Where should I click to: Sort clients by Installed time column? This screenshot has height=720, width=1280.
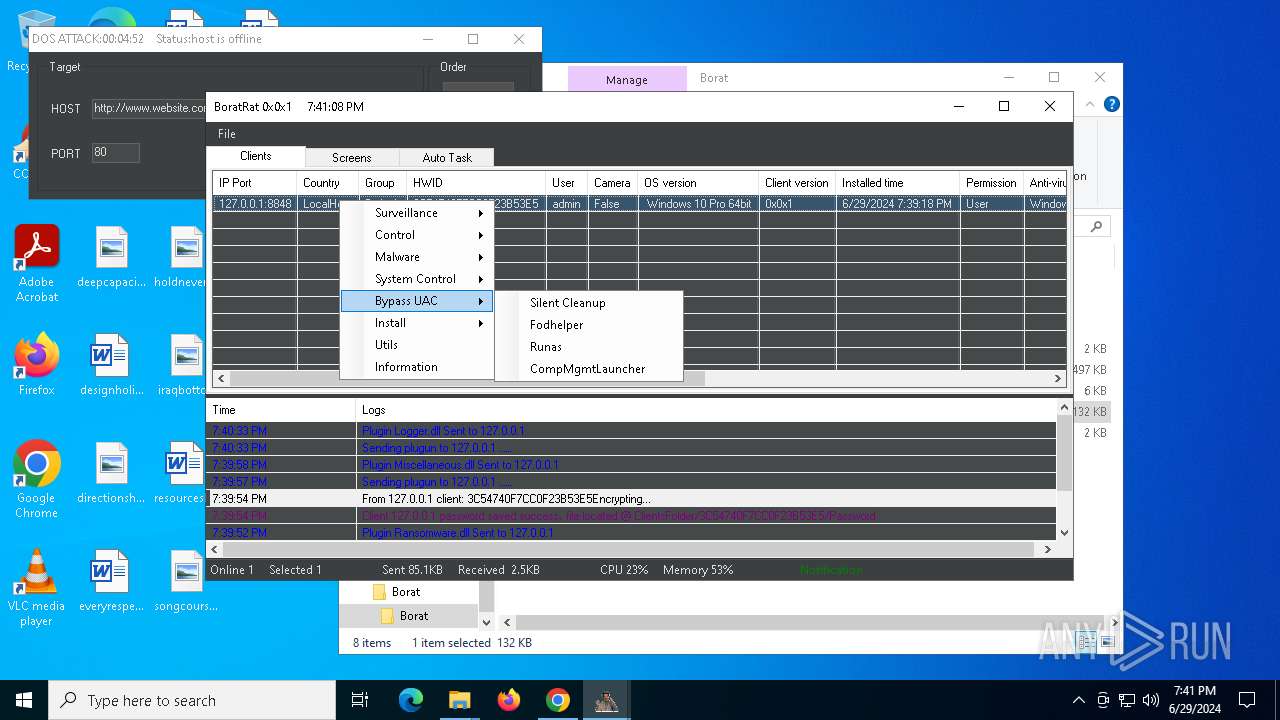pos(897,183)
